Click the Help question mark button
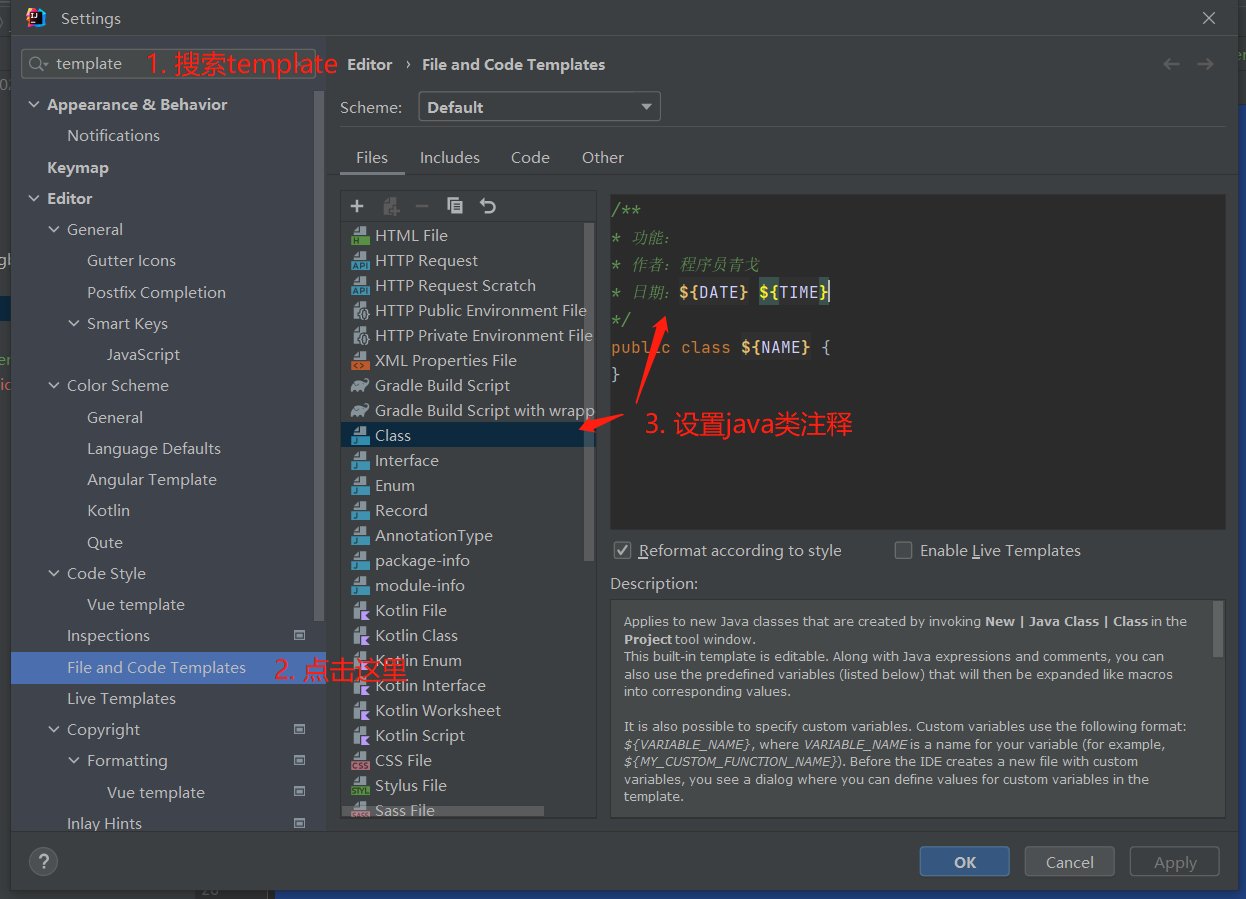The height and width of the screenshot is (899, 1246). pyautogui.click(x=44, y=861)
